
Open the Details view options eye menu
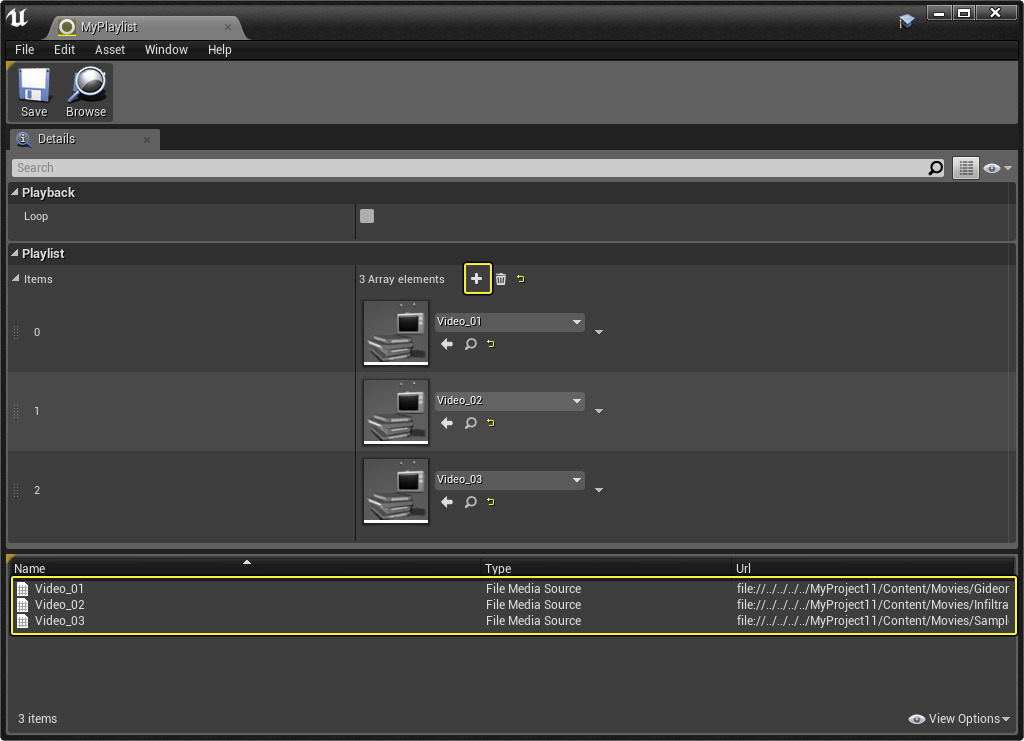(x=997, y=168)
